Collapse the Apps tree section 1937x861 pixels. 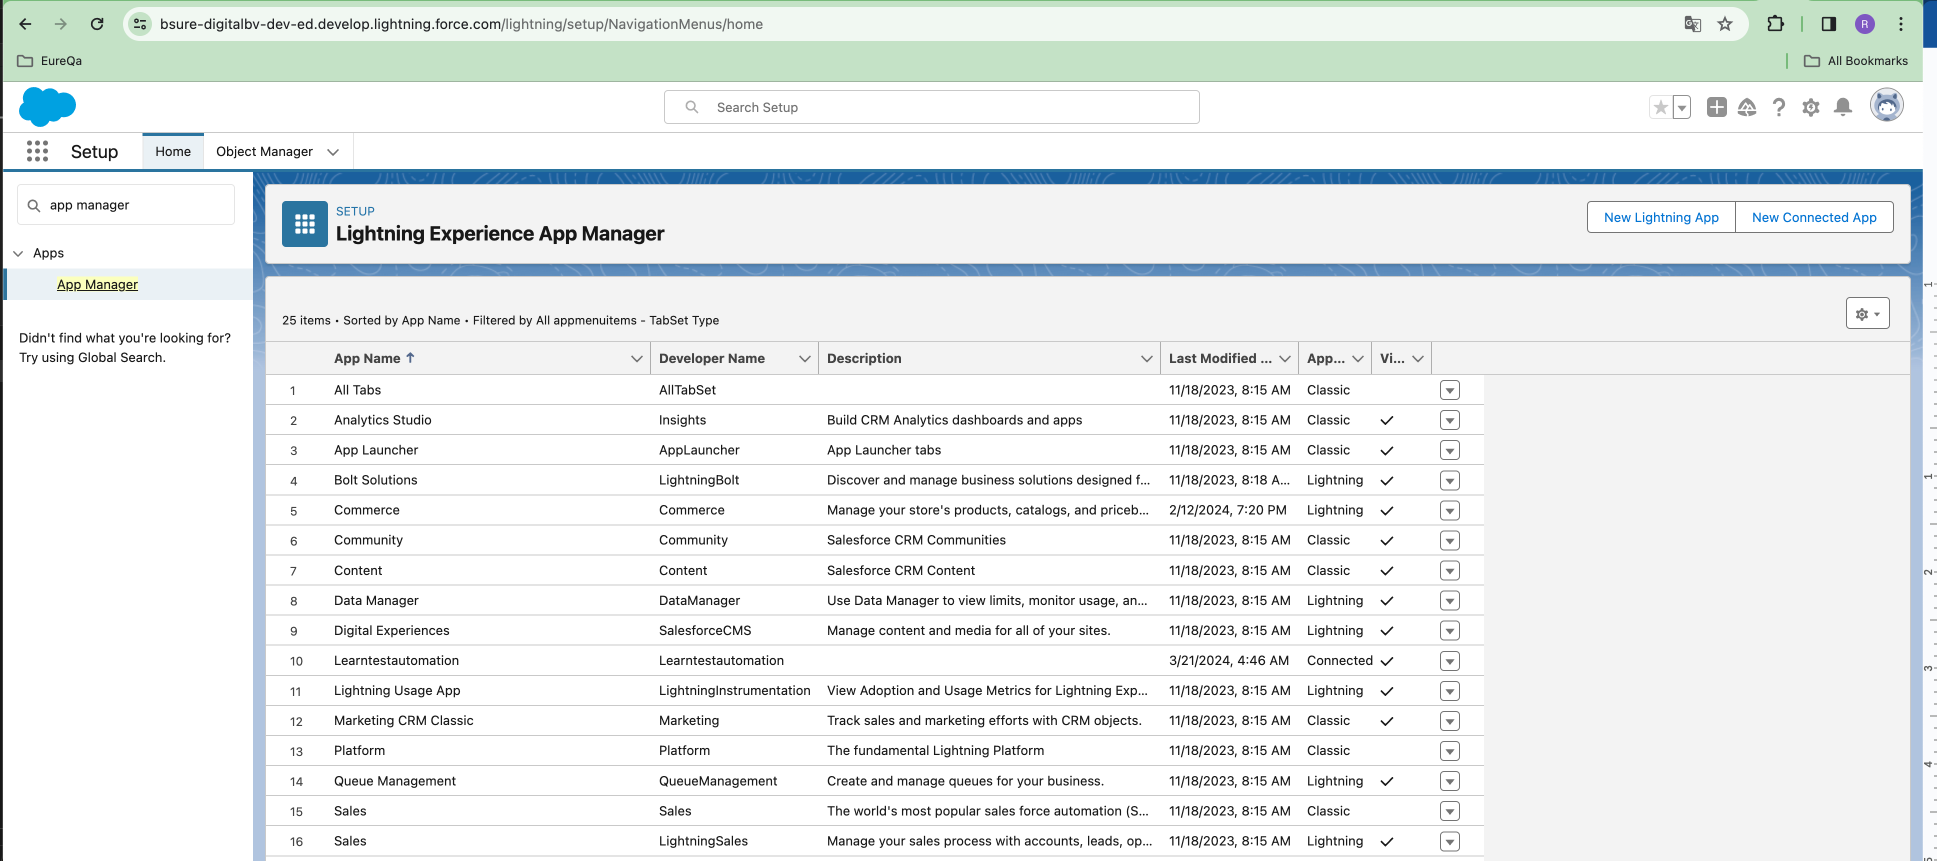18,254
